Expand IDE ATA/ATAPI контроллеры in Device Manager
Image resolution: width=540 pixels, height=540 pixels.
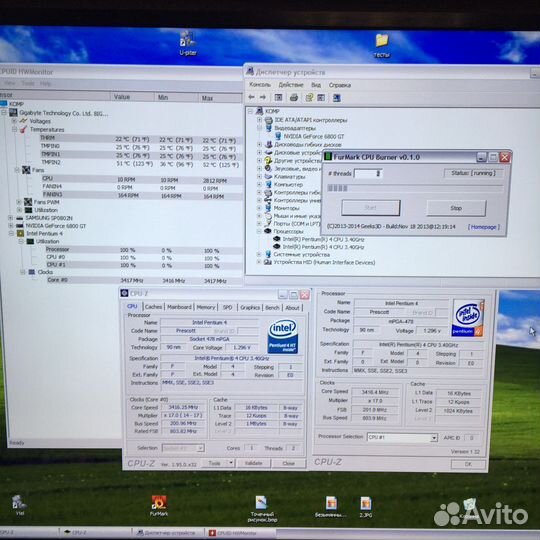click(259, 120)
